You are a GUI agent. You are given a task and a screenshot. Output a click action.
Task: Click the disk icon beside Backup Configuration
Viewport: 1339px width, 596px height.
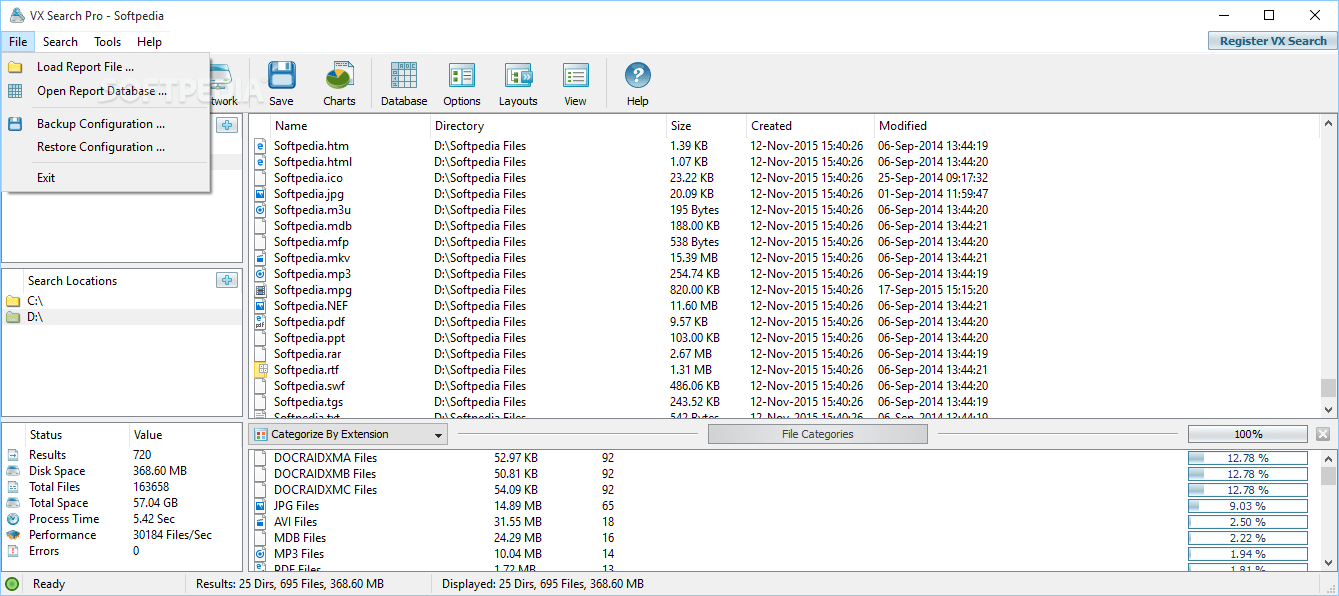point(15,124)
